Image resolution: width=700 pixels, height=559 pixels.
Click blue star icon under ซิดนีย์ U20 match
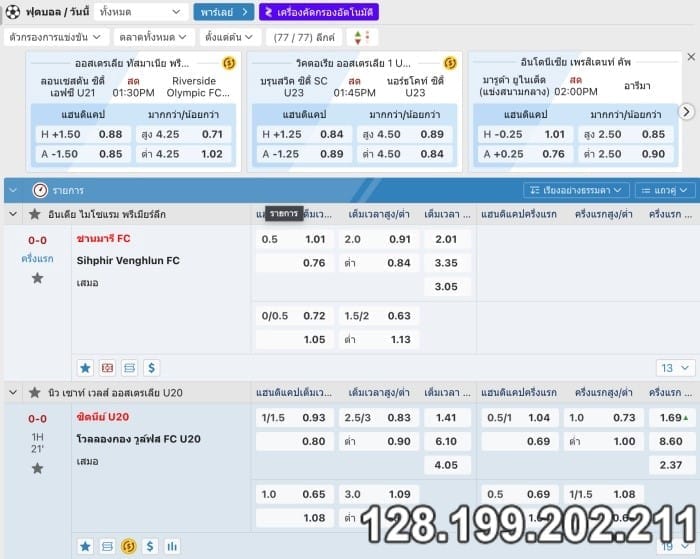click(85, 546)
